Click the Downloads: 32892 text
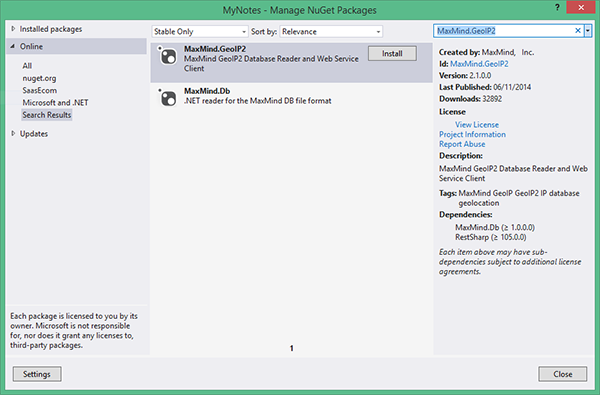Screen dimensions: 600x395 pos(470,99)
